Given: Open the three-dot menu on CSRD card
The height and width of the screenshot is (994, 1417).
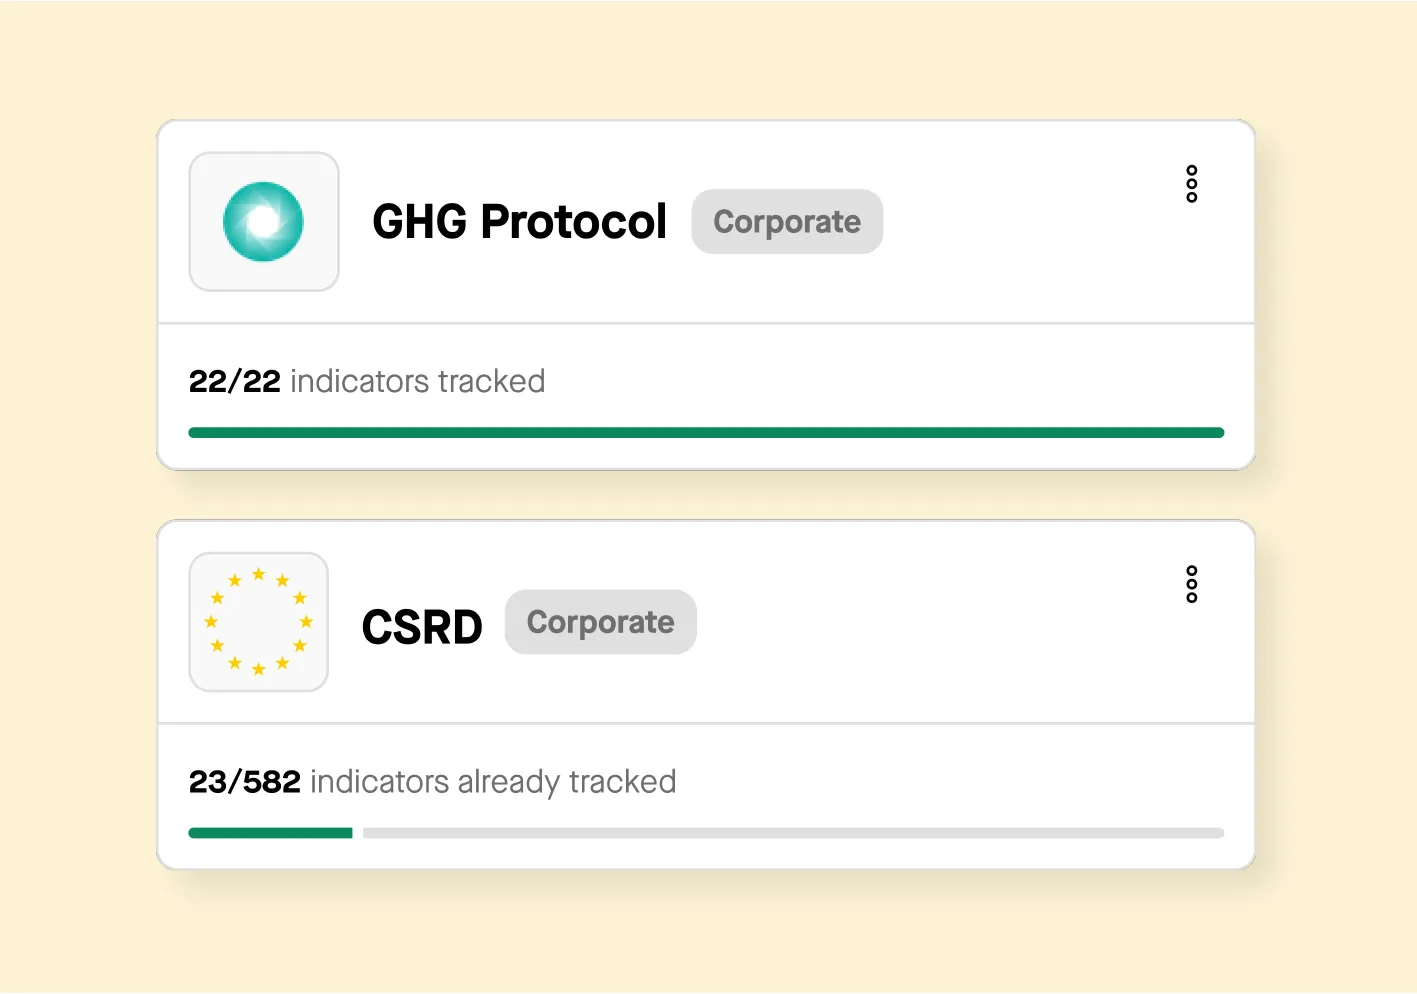Looking at the screenshot, I should click(1191, 584).
